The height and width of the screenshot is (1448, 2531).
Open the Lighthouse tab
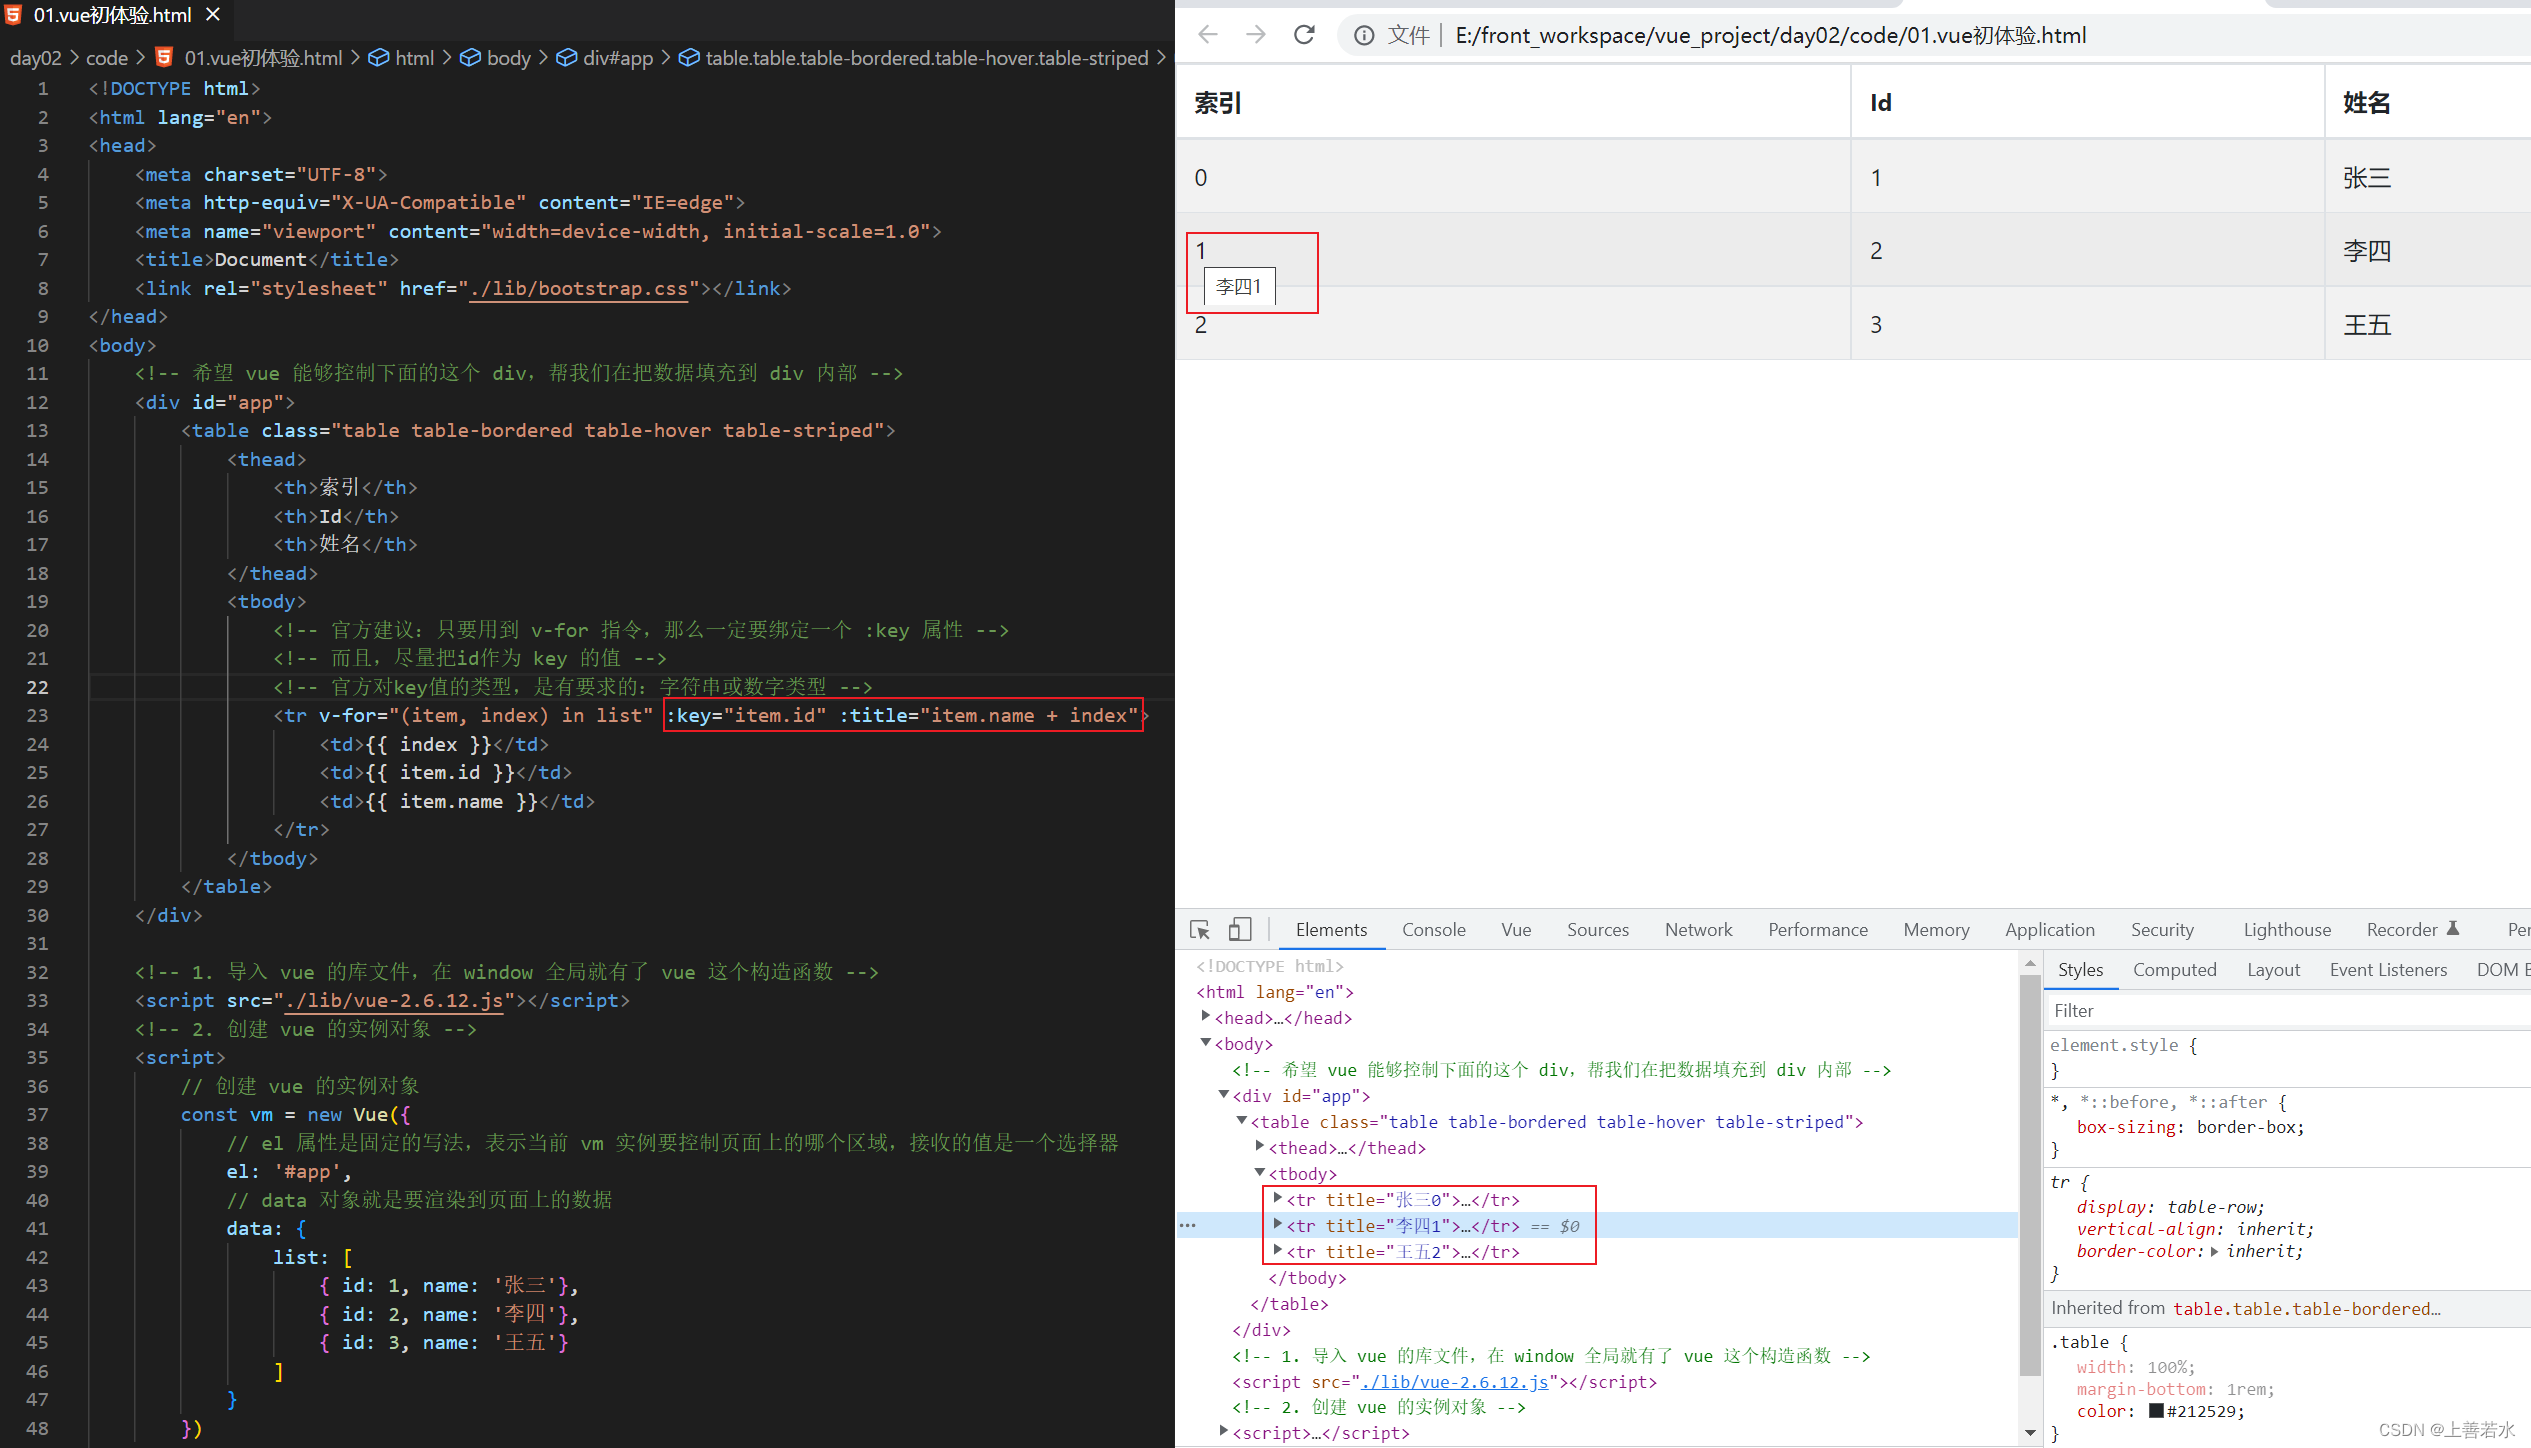click(x=2287, y=930)
